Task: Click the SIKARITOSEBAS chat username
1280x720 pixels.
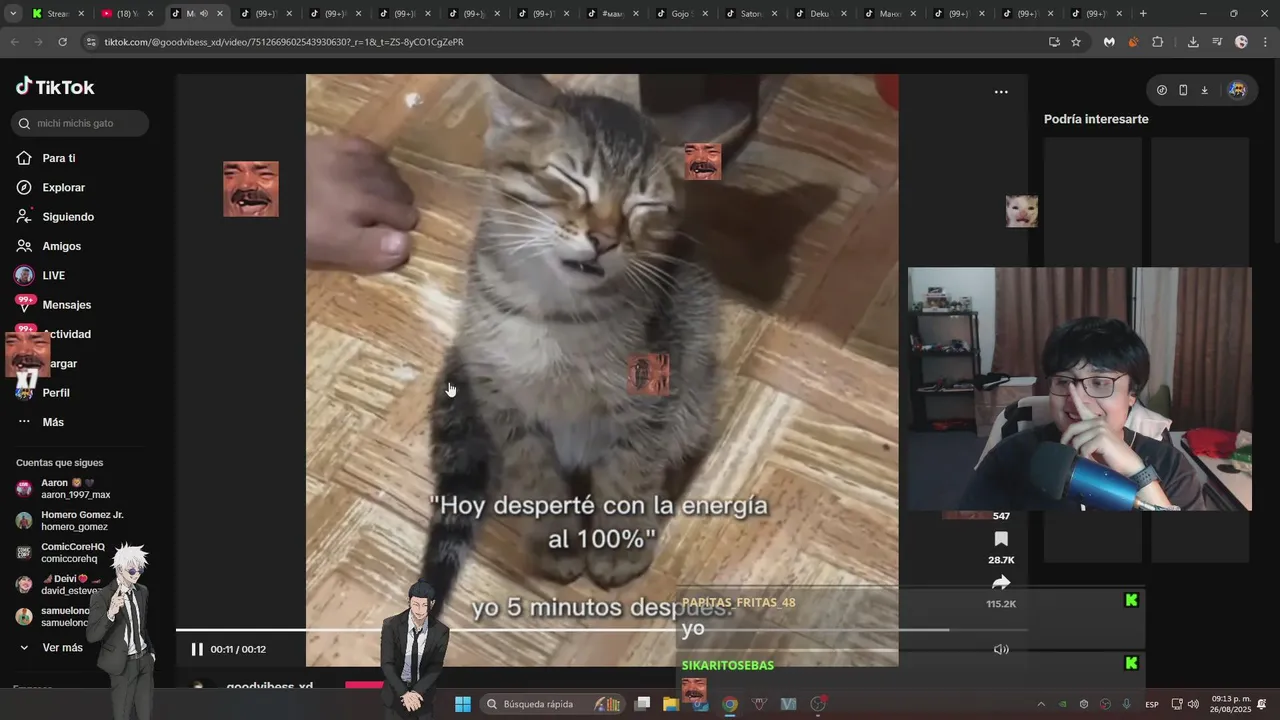Action: click(728, 665)
